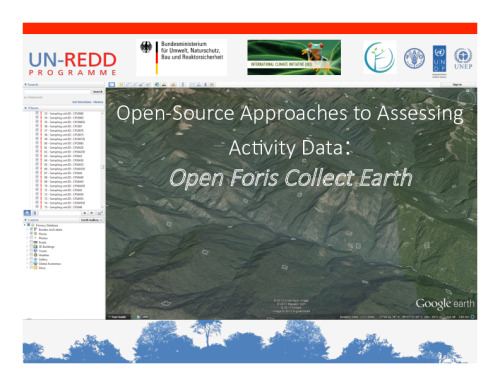Image resolution: width=500 pixels, height=386 pixels.
Task: Open Get Directions link
Action: [x=82, y=102]
